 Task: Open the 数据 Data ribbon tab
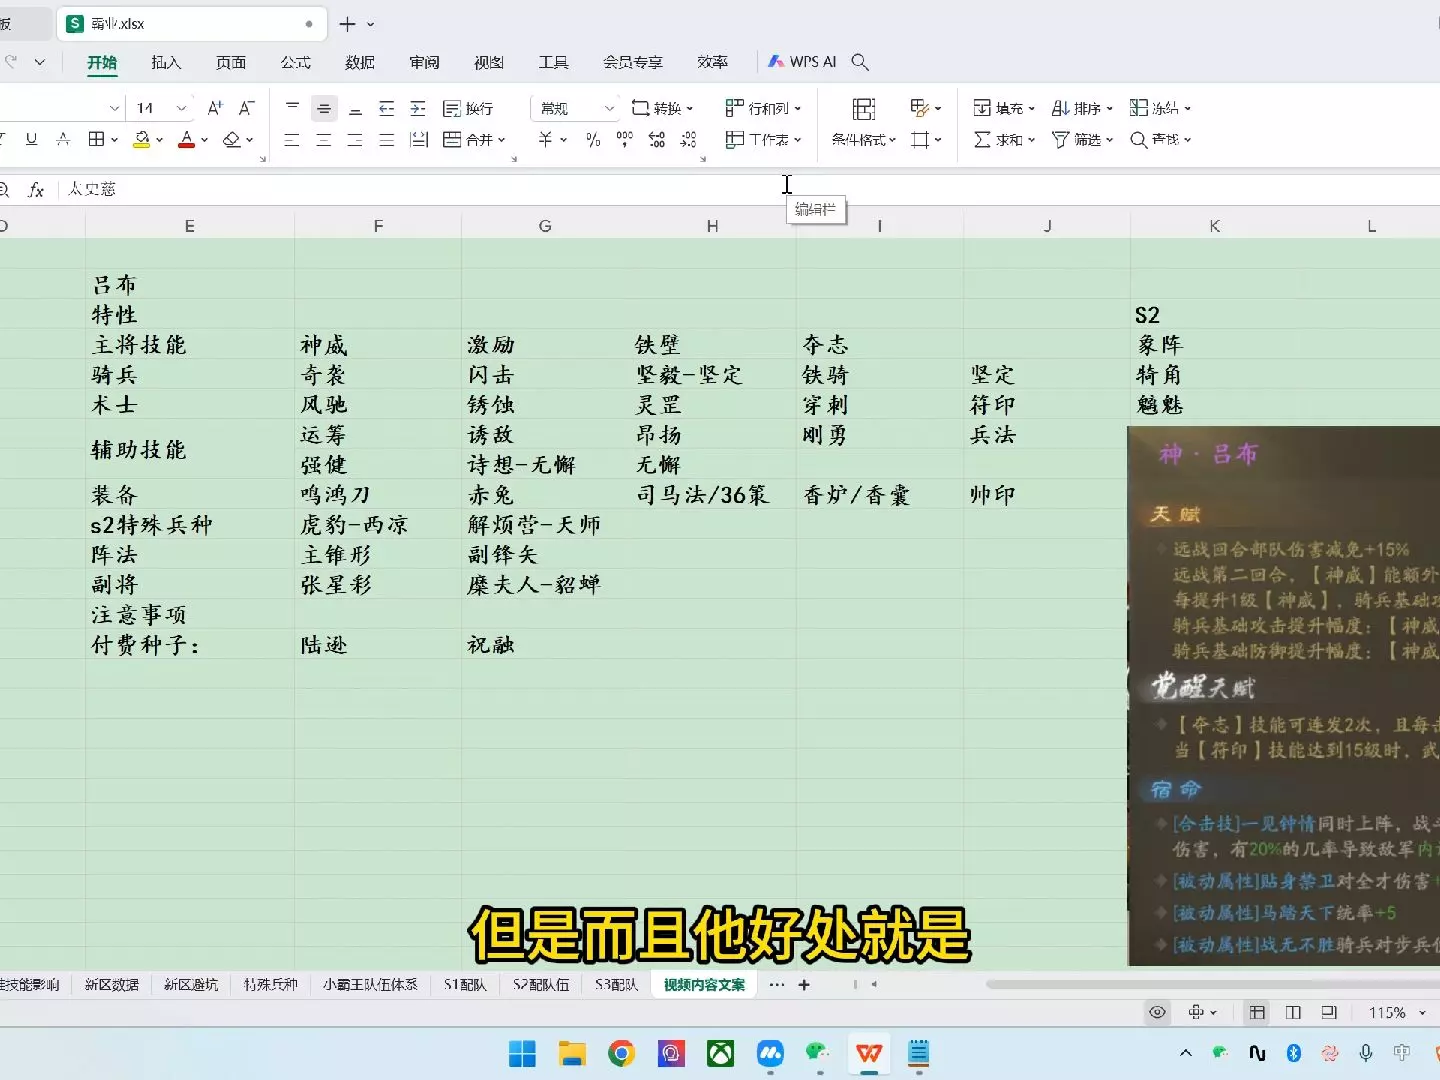[x=360, y=62]
